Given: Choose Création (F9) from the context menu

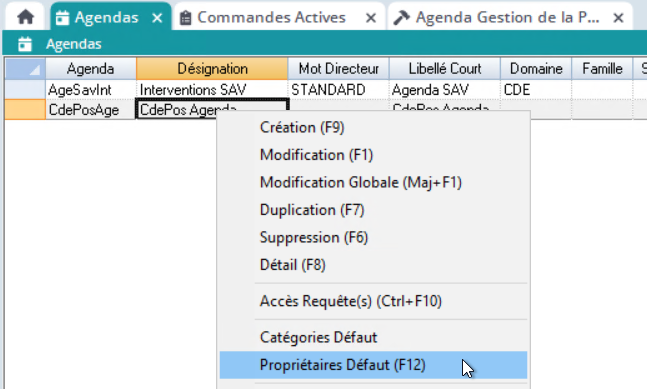Looking at the screenshot, I should [302, 127].
